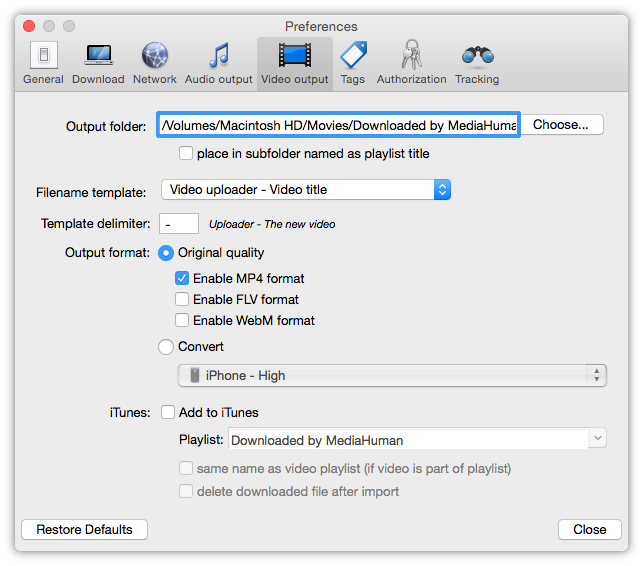Check Enable FLV format
The image size is (643, 566).
pyautogui.click(x=182, y=299)
